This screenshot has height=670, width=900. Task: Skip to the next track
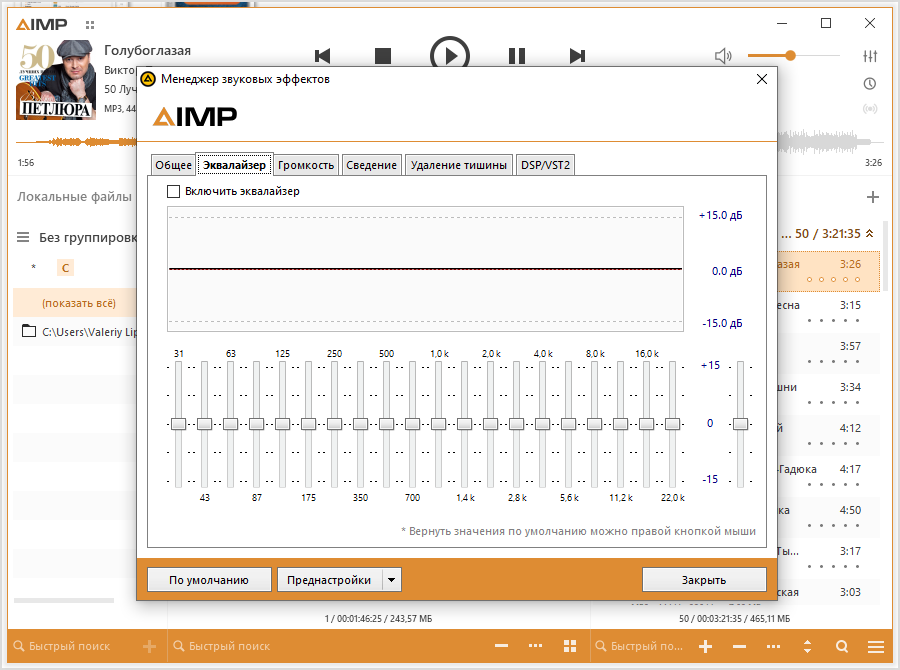click(x=577, y=56)
